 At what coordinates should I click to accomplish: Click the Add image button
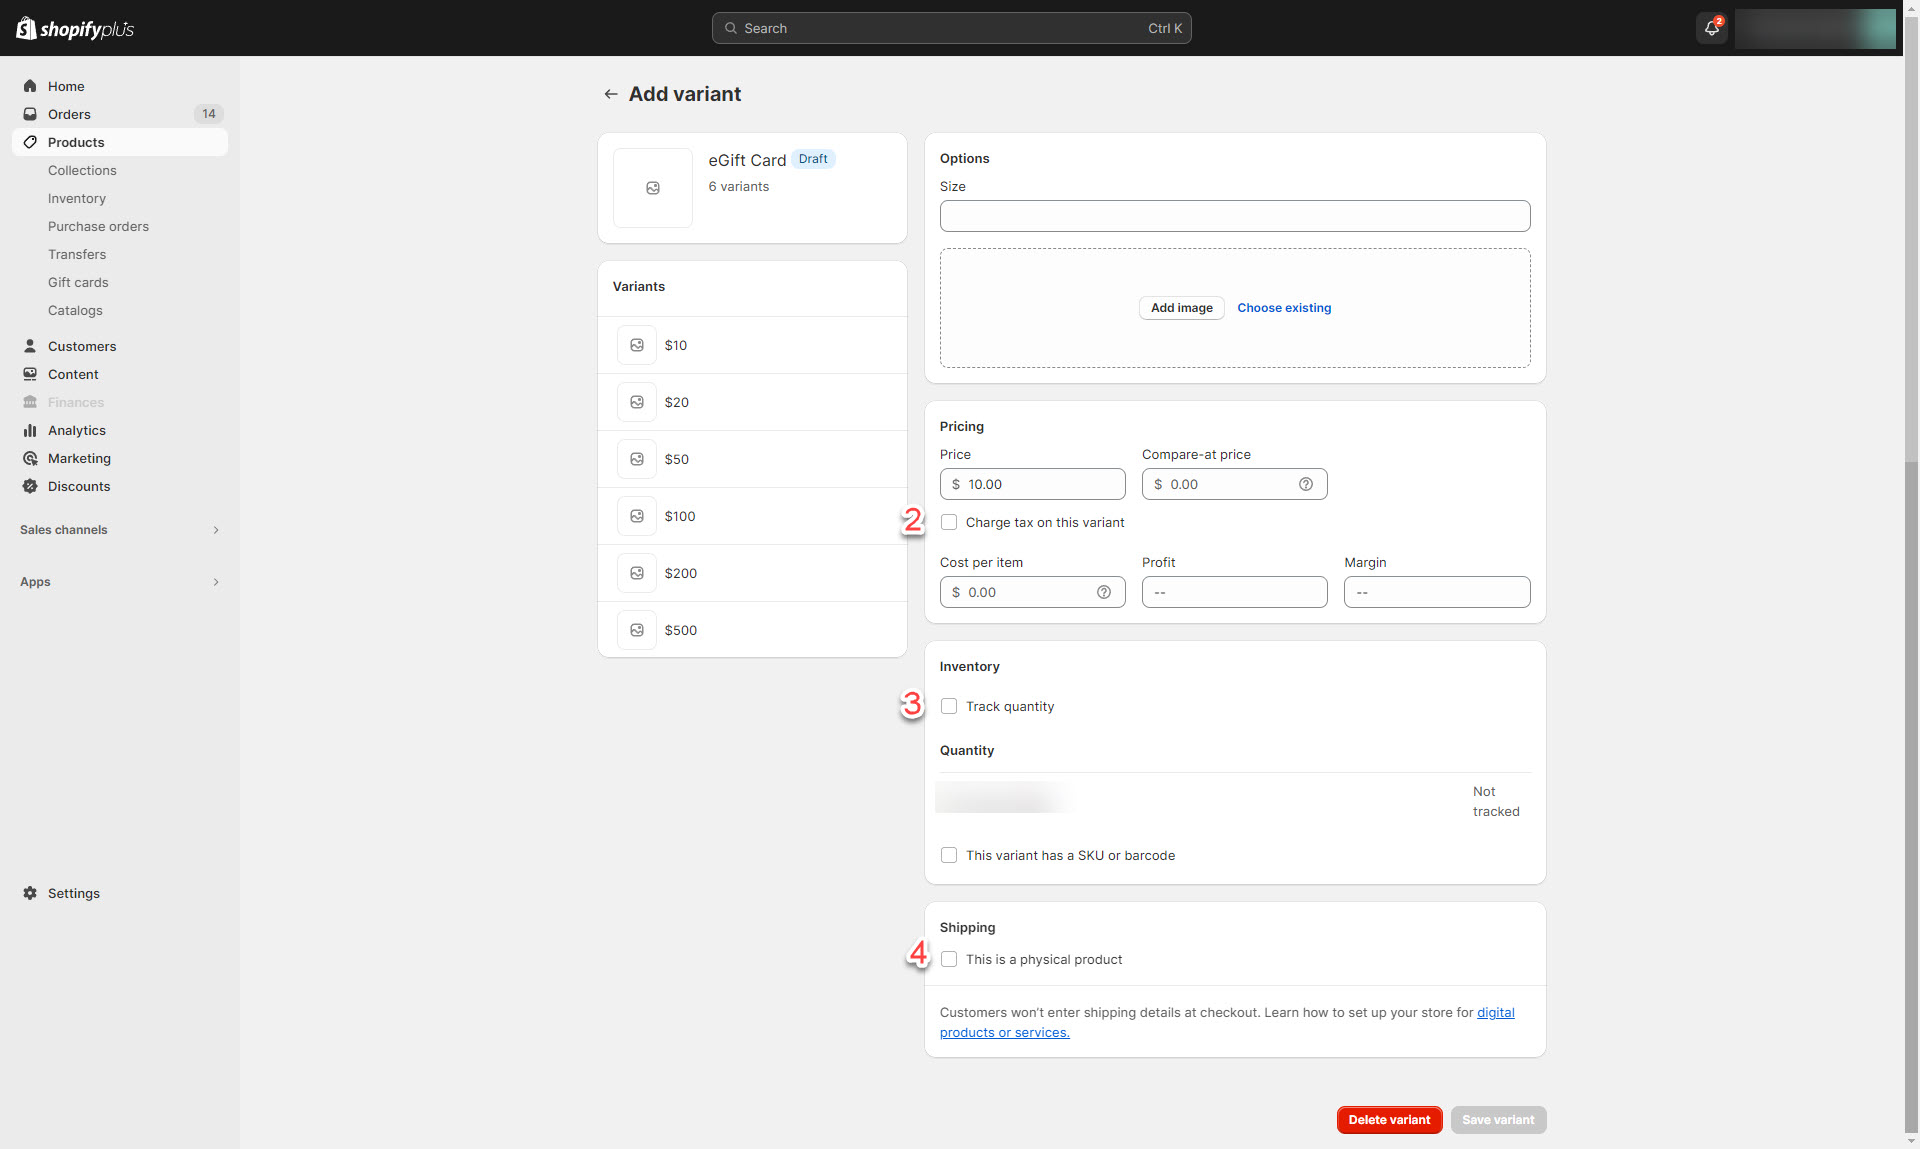(1181, 308)
